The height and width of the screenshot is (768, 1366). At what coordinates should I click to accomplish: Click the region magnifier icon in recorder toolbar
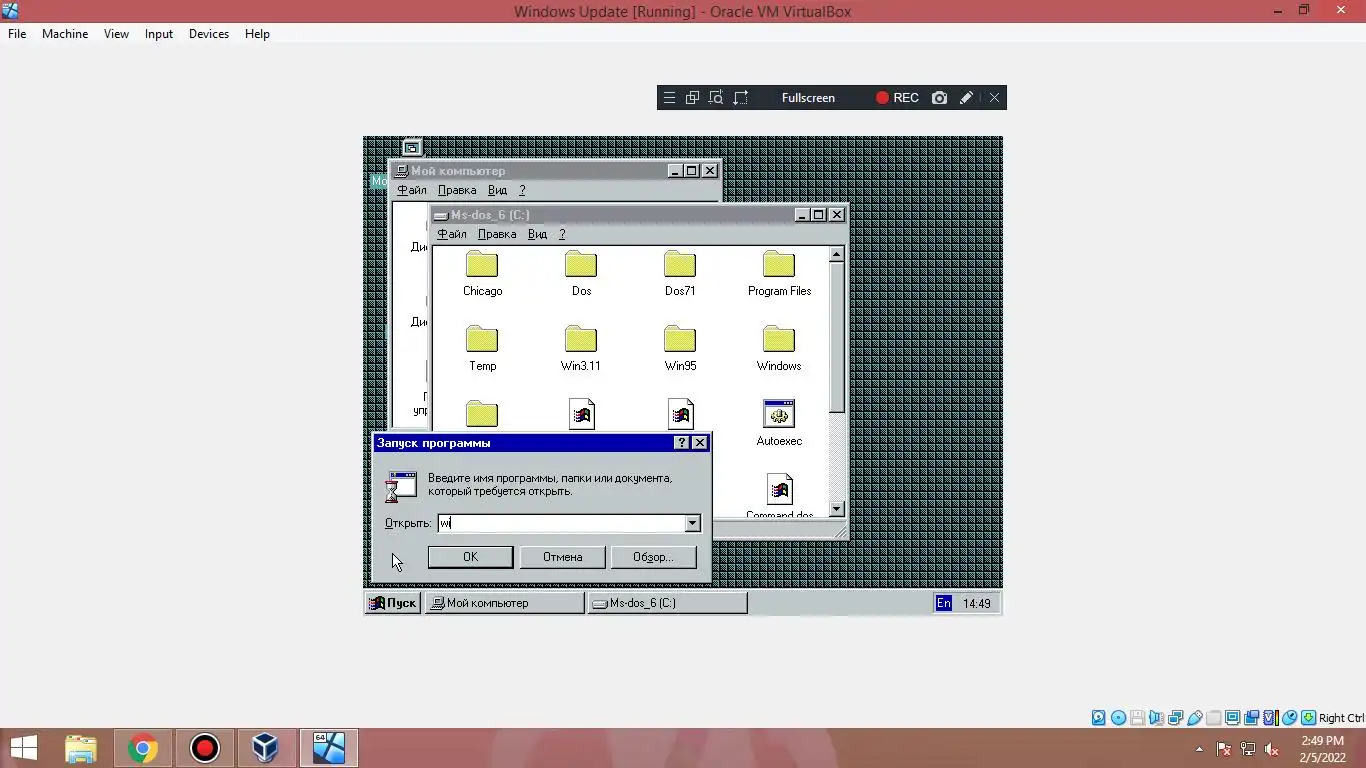click(x=716, y=98)
